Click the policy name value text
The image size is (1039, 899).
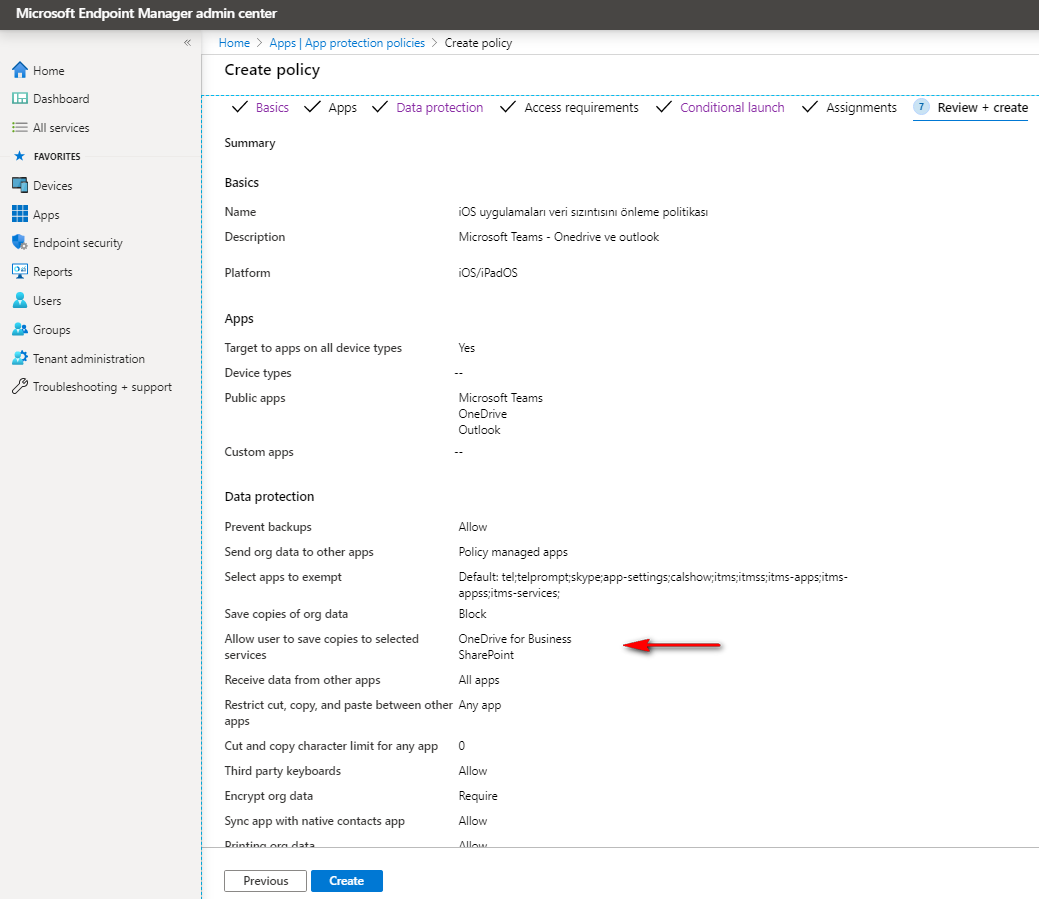[x=583, y=212]
